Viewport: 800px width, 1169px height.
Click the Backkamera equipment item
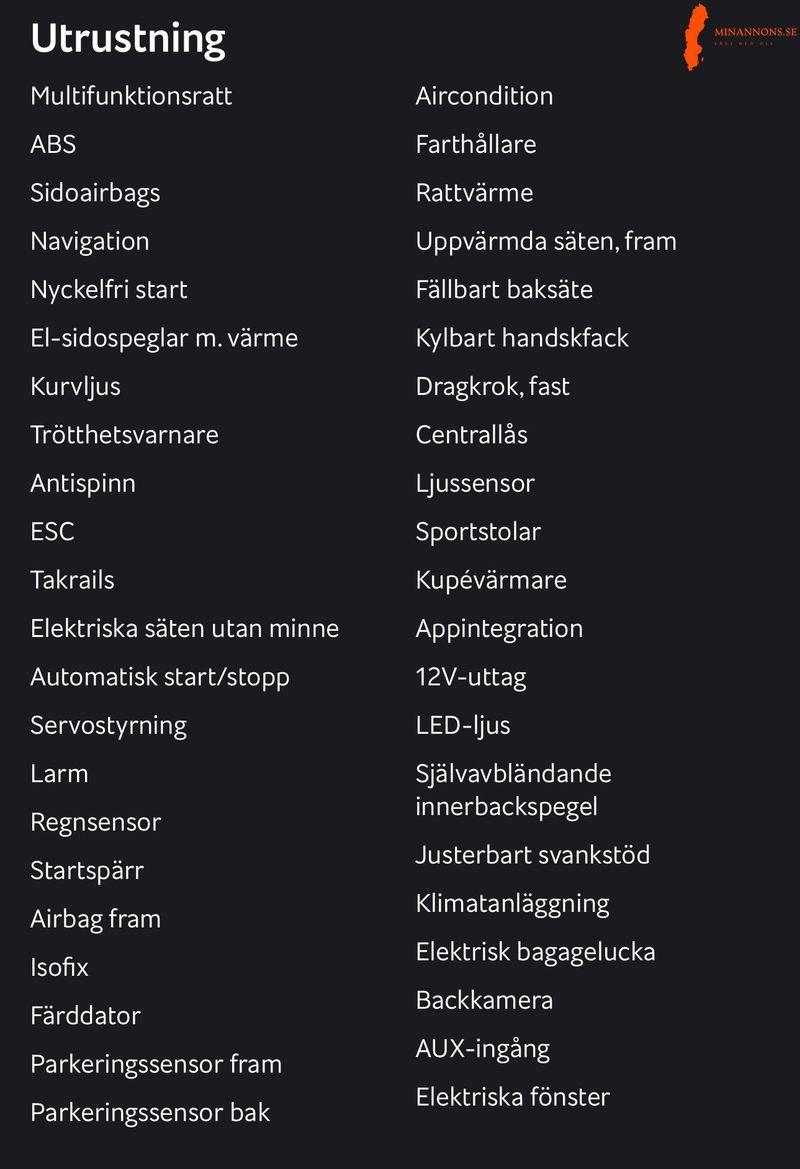pos(484,1001)
